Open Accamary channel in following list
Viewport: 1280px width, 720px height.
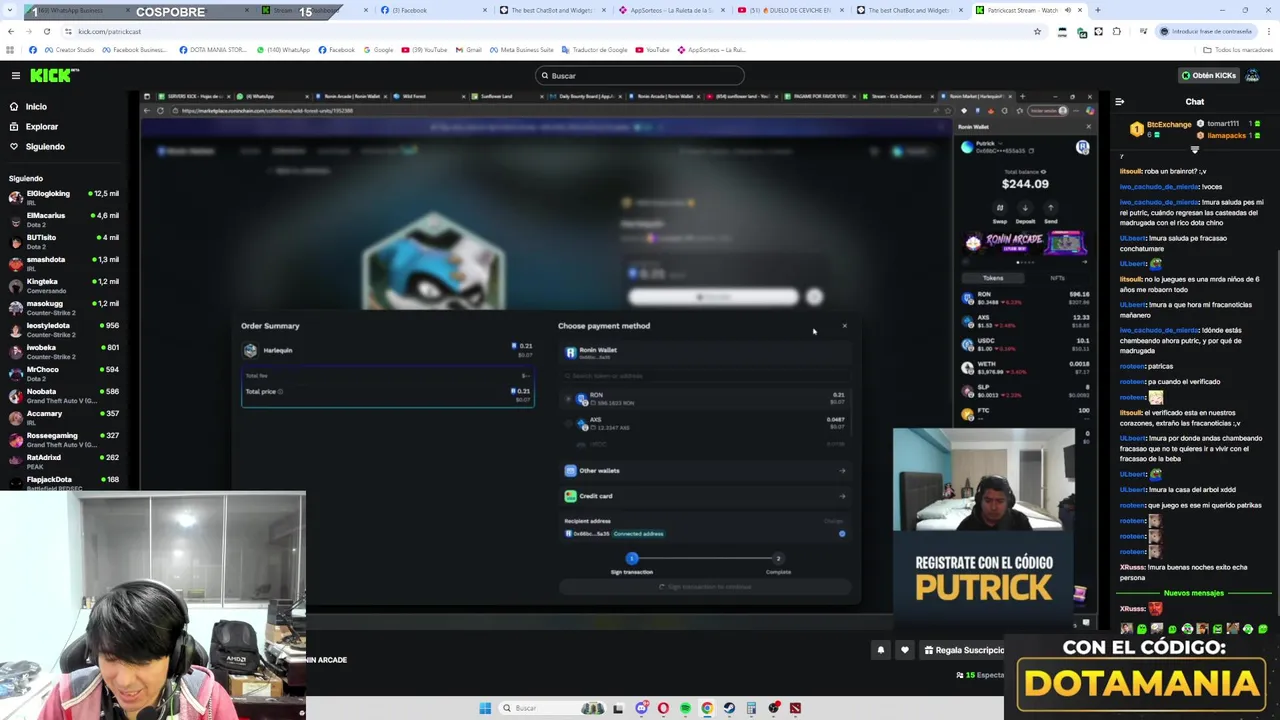(x=64, y=417)
